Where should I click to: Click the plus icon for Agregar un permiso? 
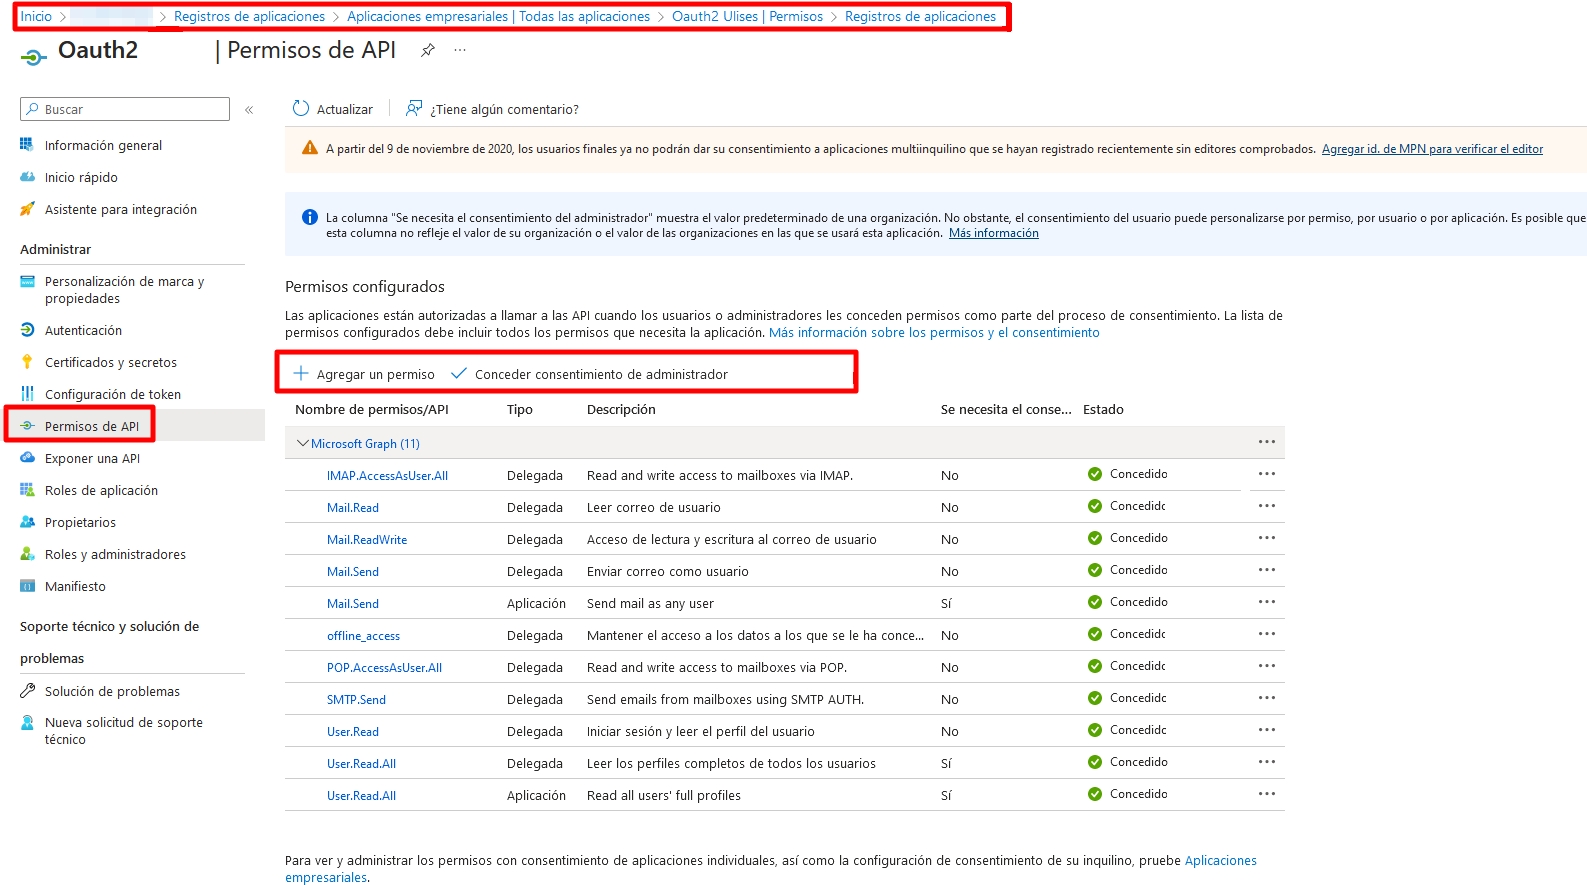coord(301,374)
